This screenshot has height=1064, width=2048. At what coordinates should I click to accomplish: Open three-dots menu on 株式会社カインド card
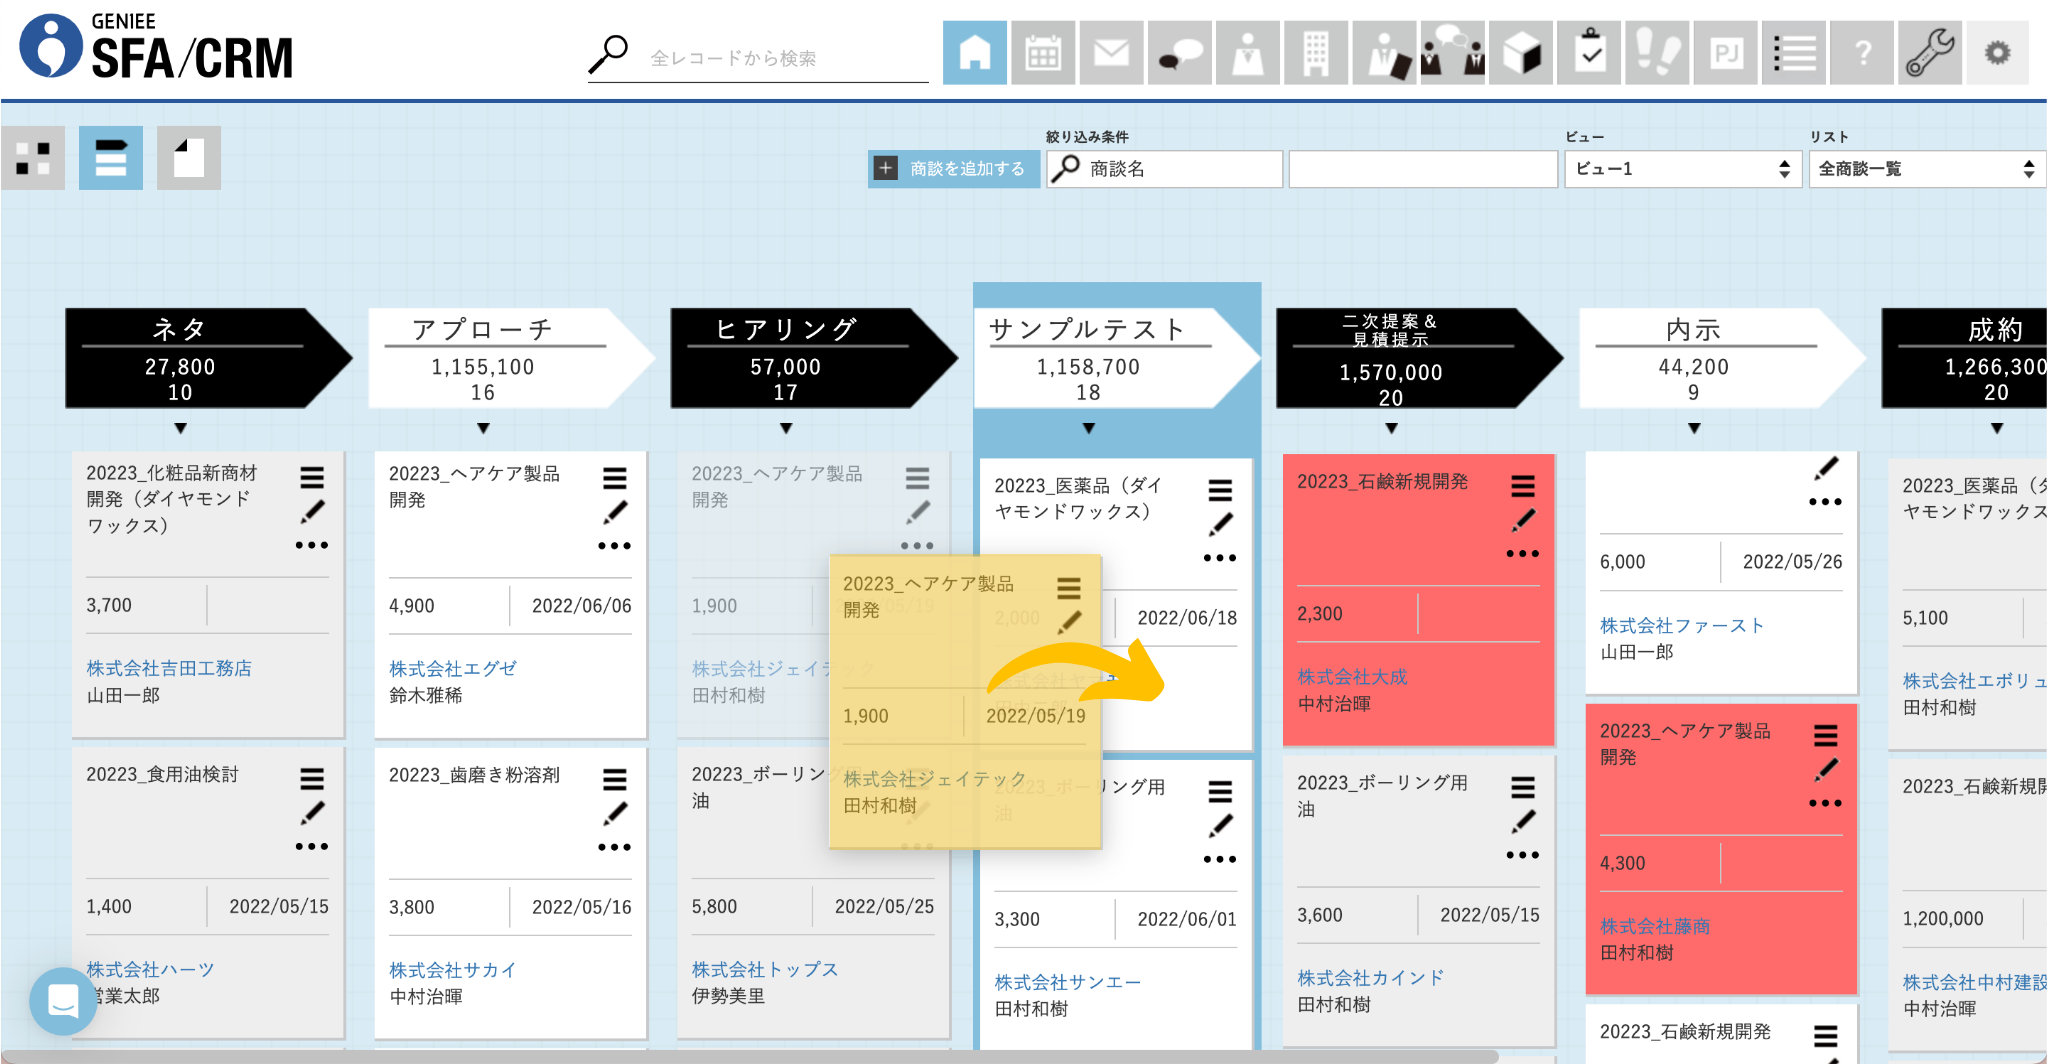(x=1522, y=855)
